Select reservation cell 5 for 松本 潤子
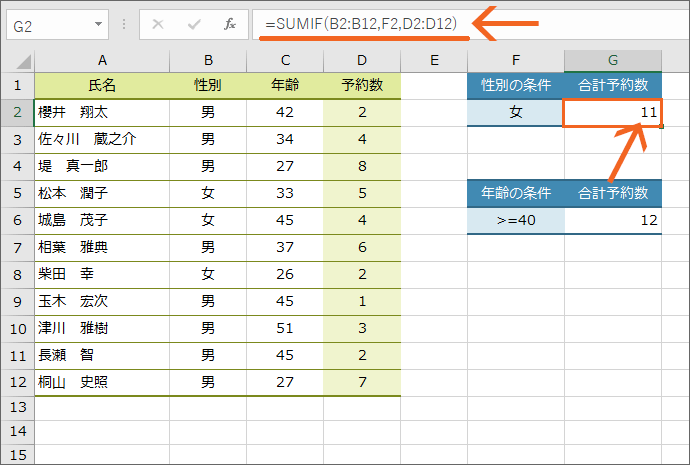 click(362, 194)
